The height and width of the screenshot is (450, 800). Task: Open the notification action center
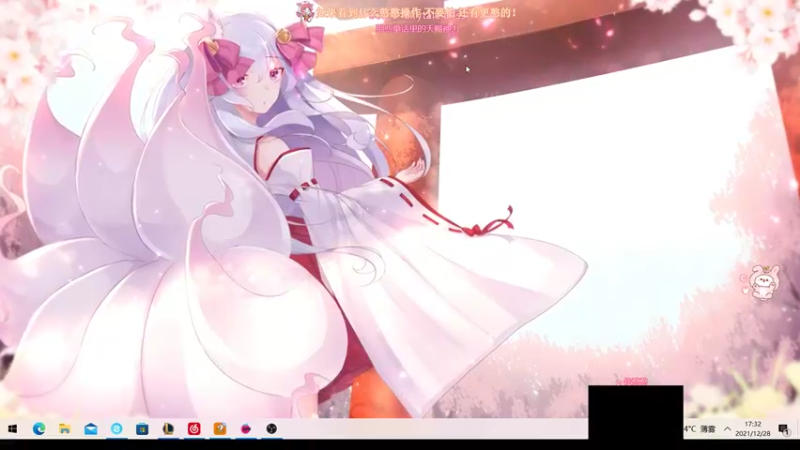coord(784,429)
